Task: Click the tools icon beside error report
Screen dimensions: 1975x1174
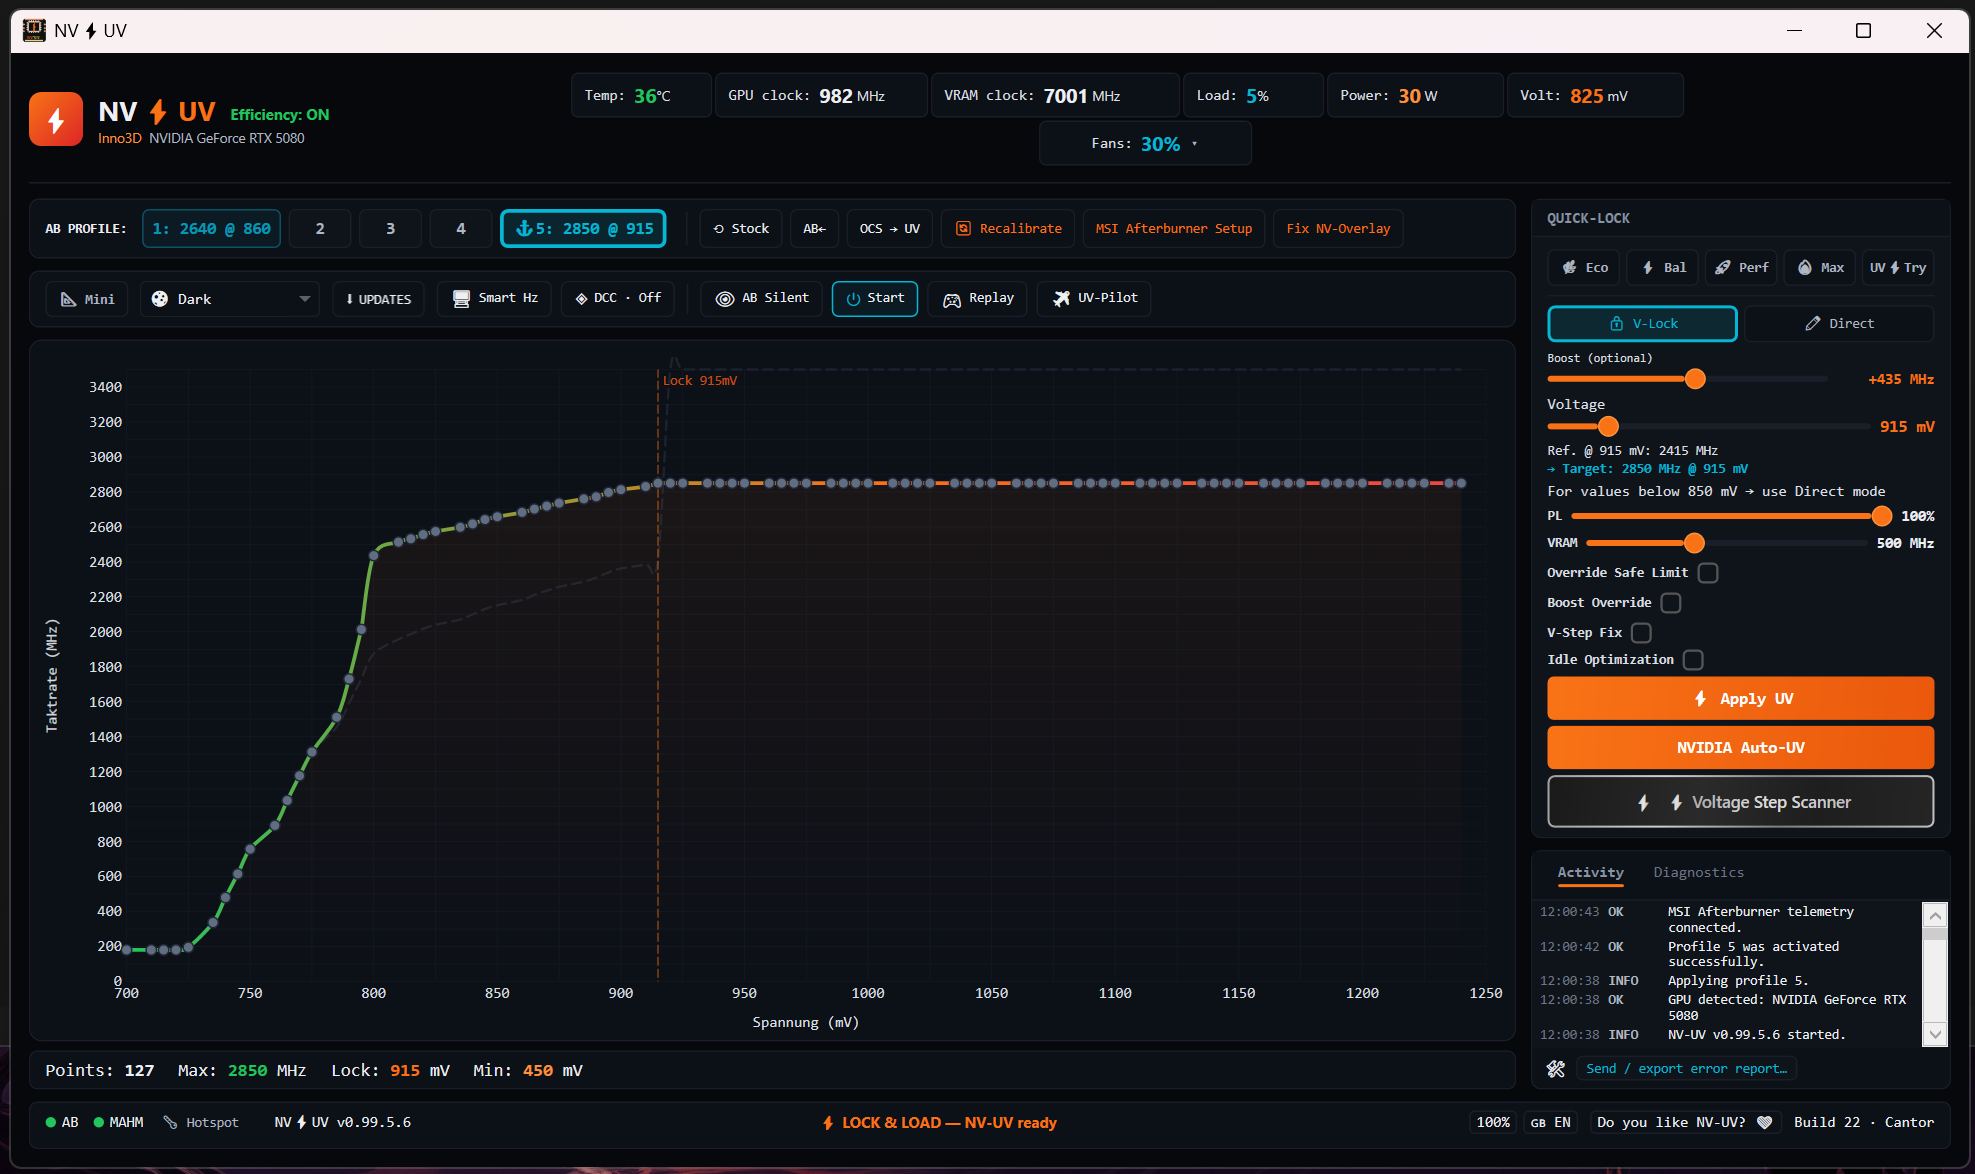Action: click(1556, 1069)
